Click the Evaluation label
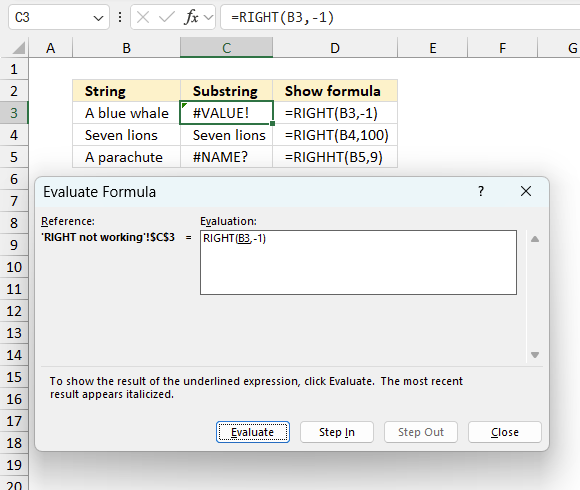 click(228, 221)
